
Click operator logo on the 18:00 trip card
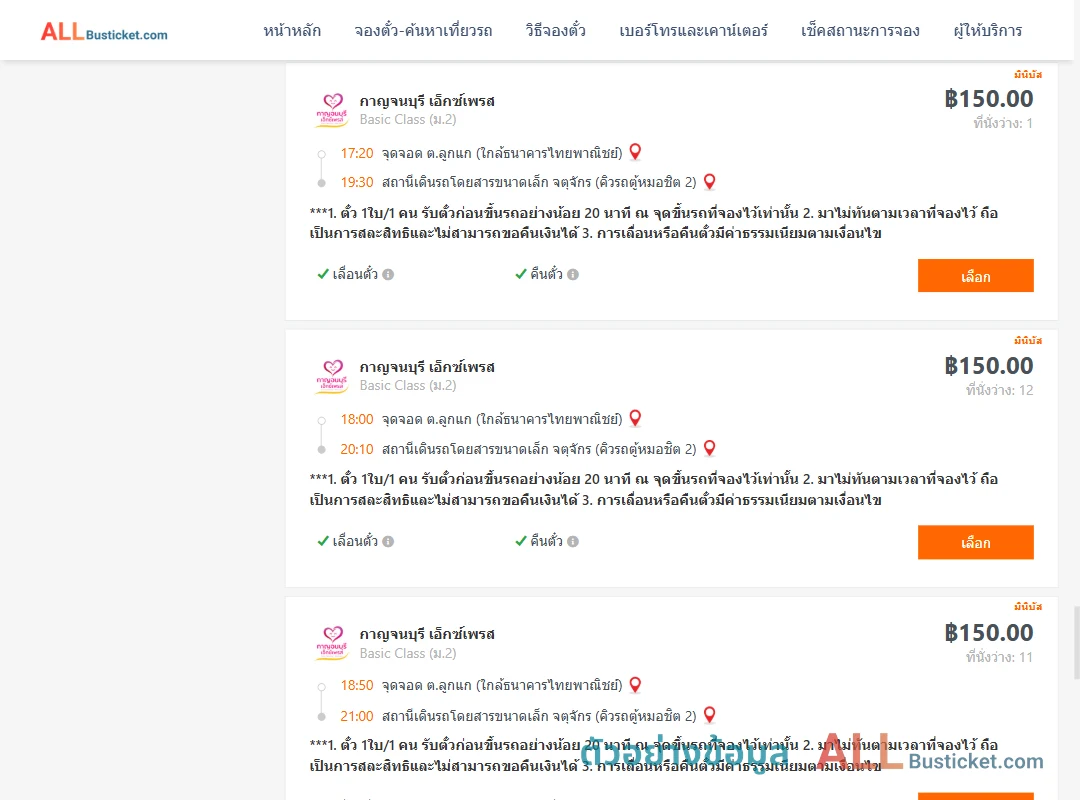pos(332,376)
